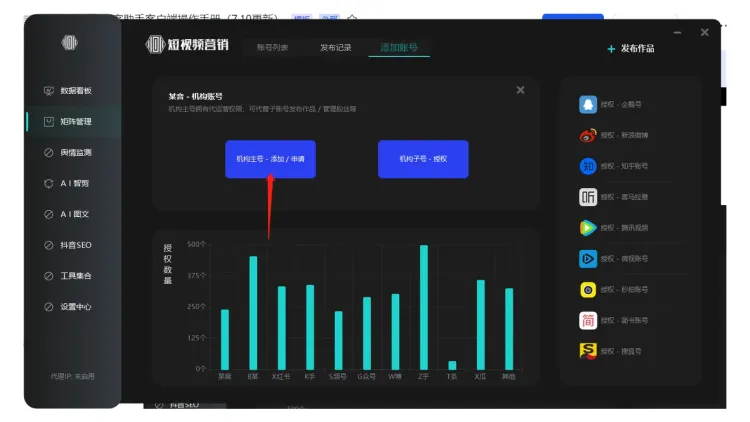Click the QQ penguin authorization icon
Viewport: 750px width, 422px height.
pos(588,104)
